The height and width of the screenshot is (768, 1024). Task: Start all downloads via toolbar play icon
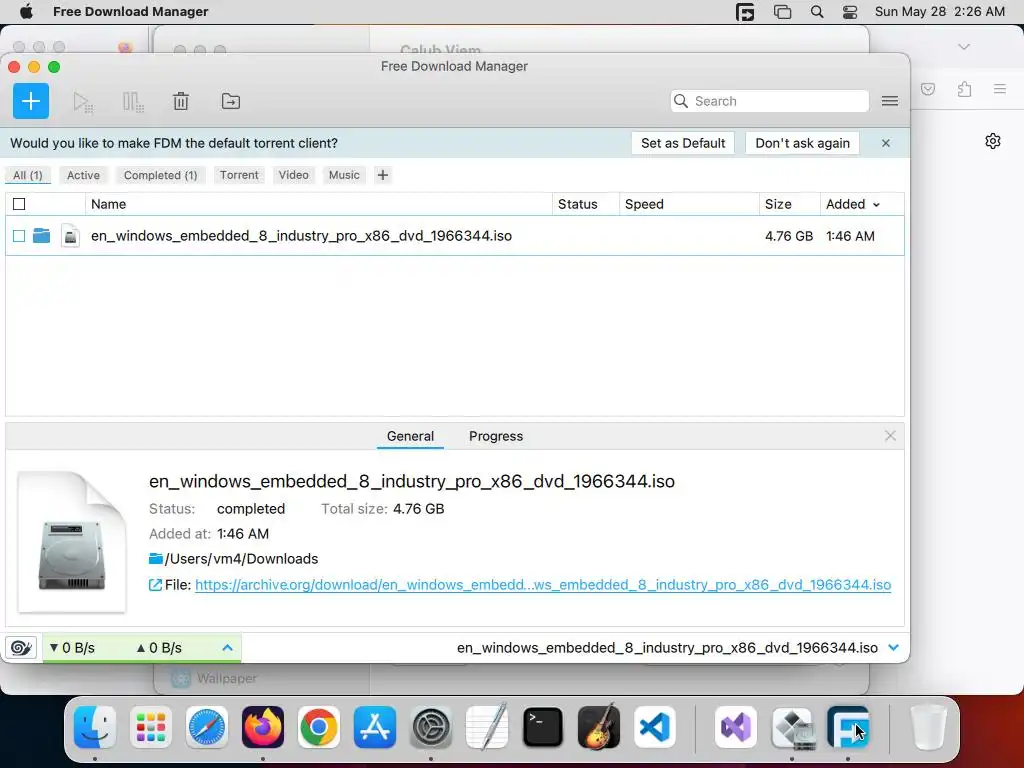(x=83, y=102)
